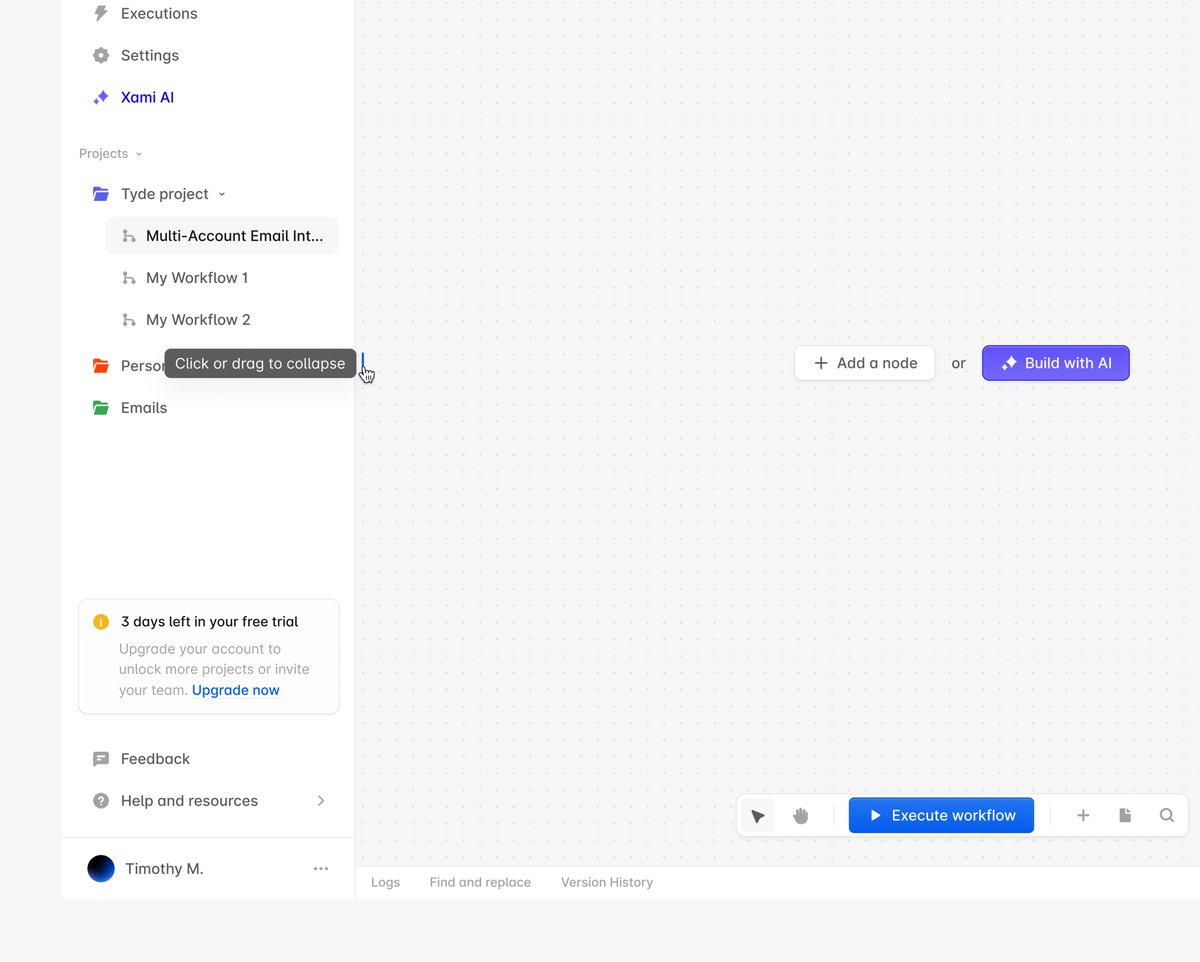Select the Tyde project label
This screenshot has height=962, width=1200.
(x=165, y=194)
